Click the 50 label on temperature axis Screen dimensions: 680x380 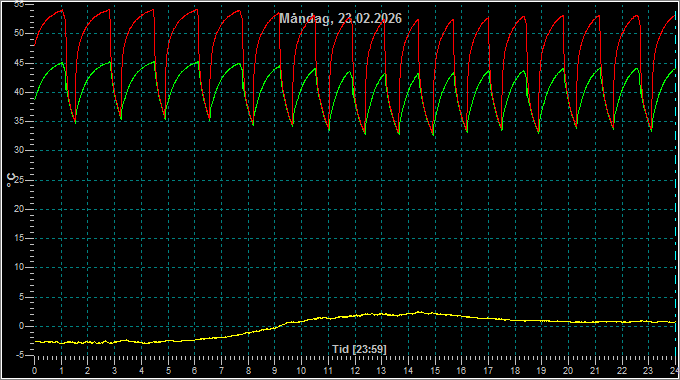click(19, 33)
